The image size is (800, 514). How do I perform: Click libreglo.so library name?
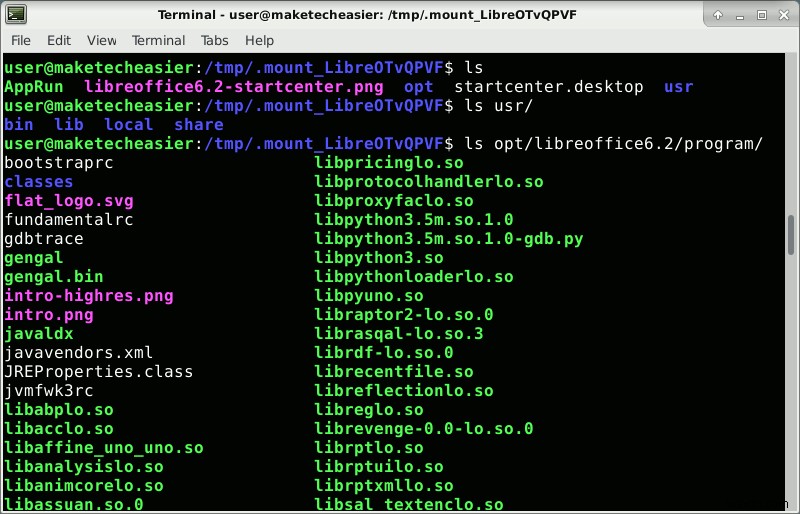pos(369,410)
